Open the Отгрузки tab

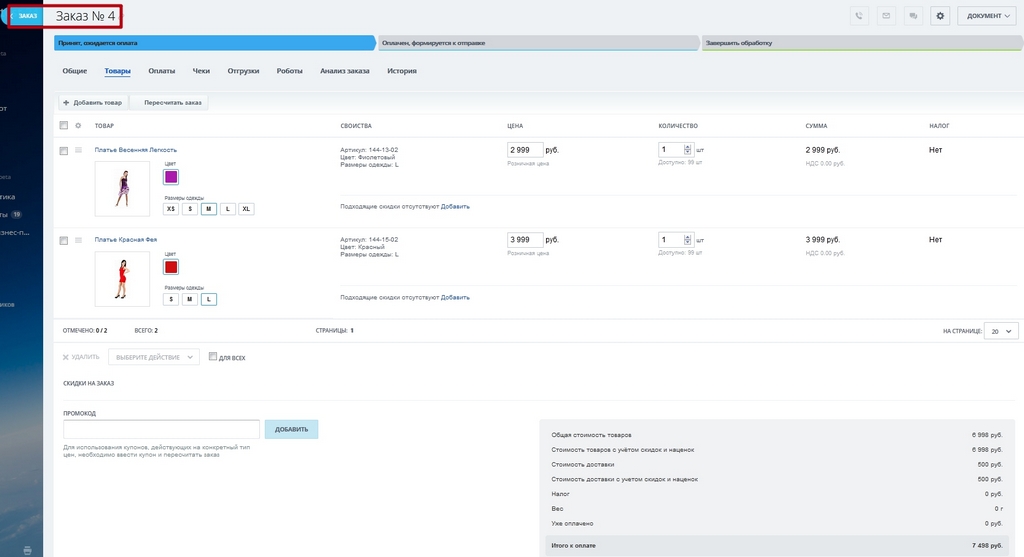coord(243,71)
